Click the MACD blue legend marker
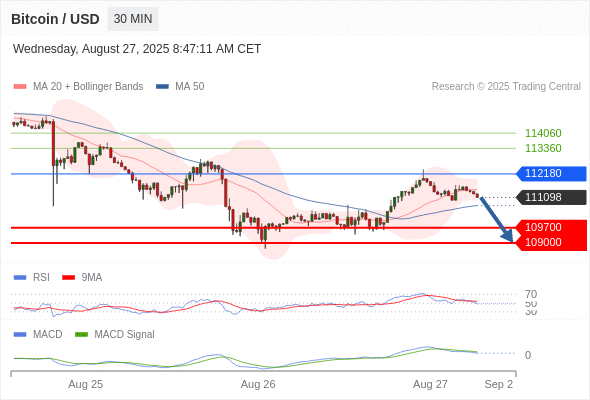This screenshot has width=590, height=400. click(x=20, y=335)
